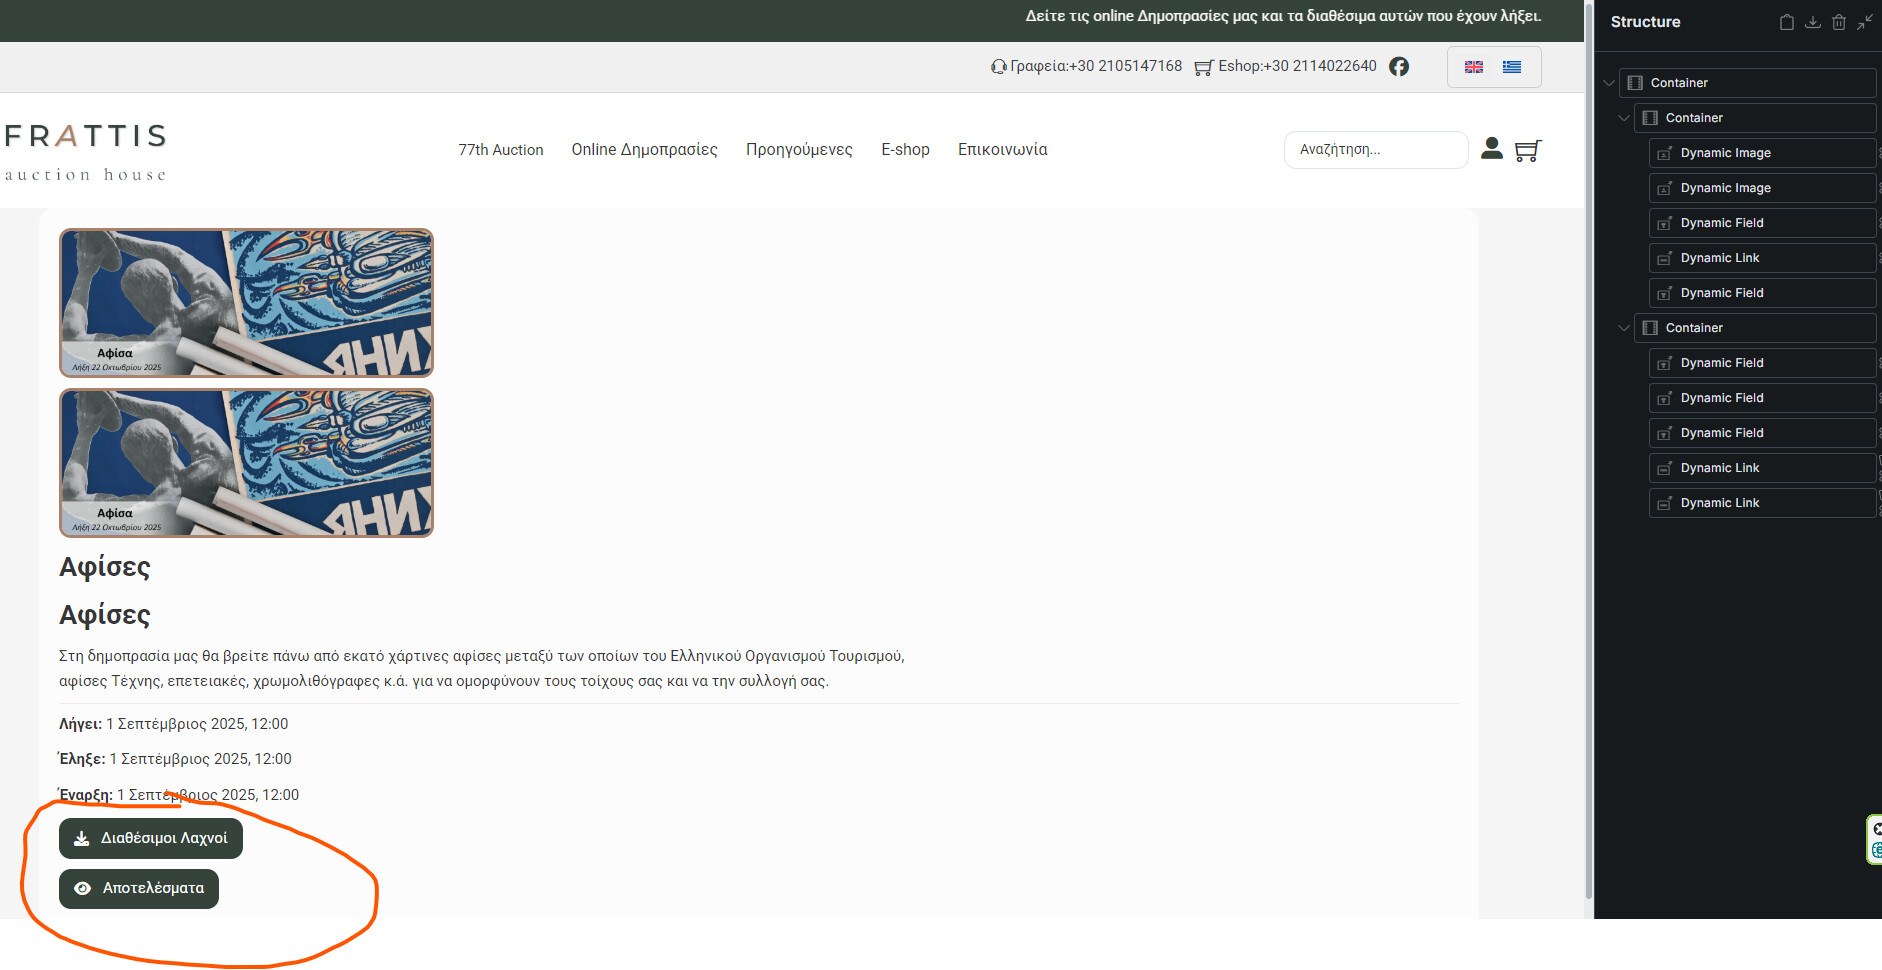1882x970 pixels.
Task: Collapse the second nested Container chevron
Action: point(1624,328)
